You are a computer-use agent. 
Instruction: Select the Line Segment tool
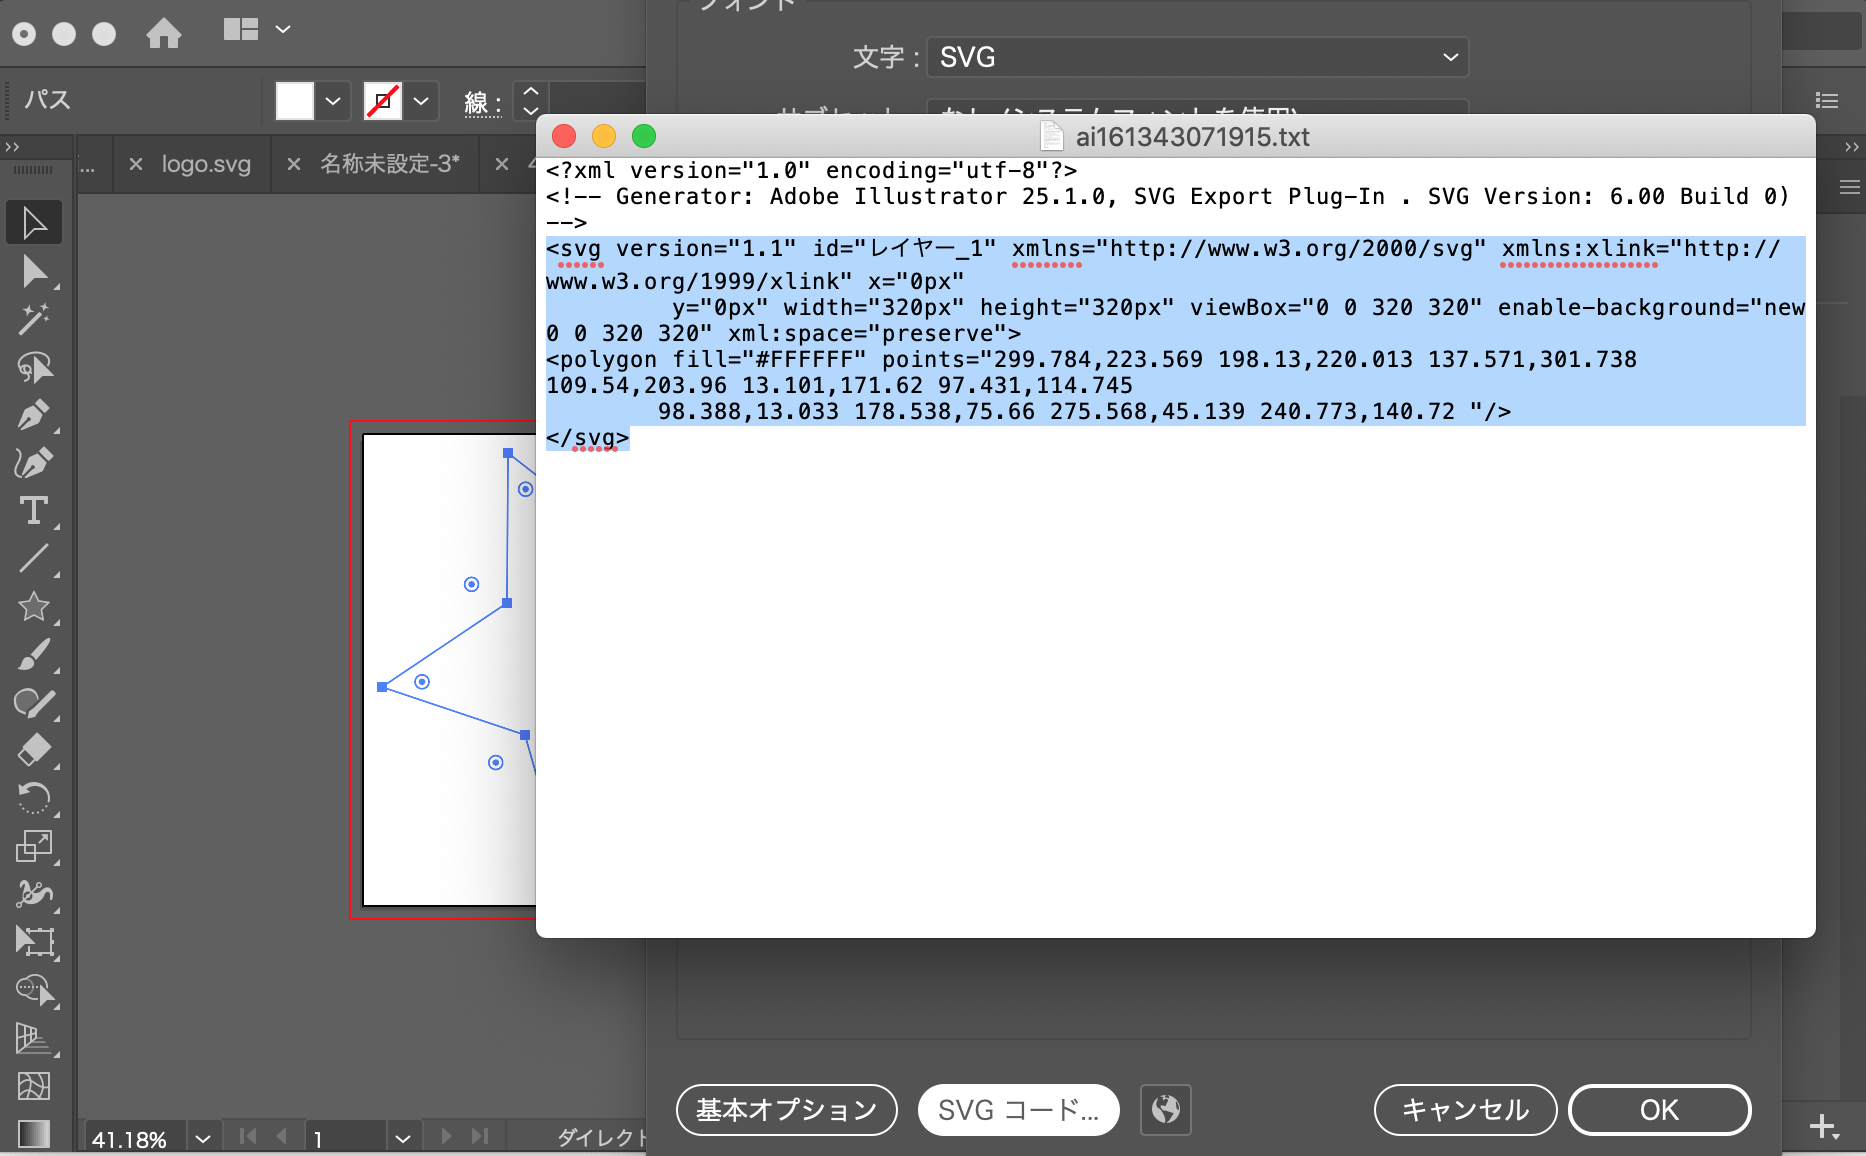(x=34, y=558)
